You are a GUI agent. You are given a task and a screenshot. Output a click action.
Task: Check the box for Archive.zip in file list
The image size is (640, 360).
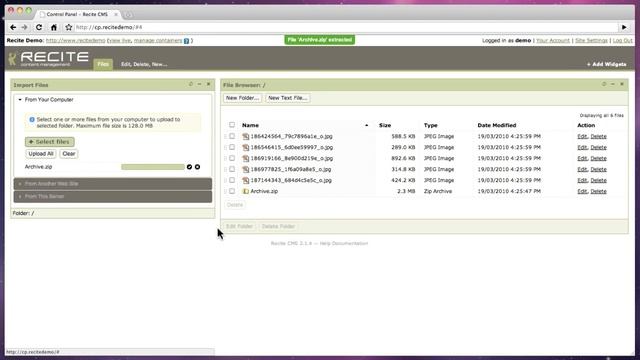[232, 191]
